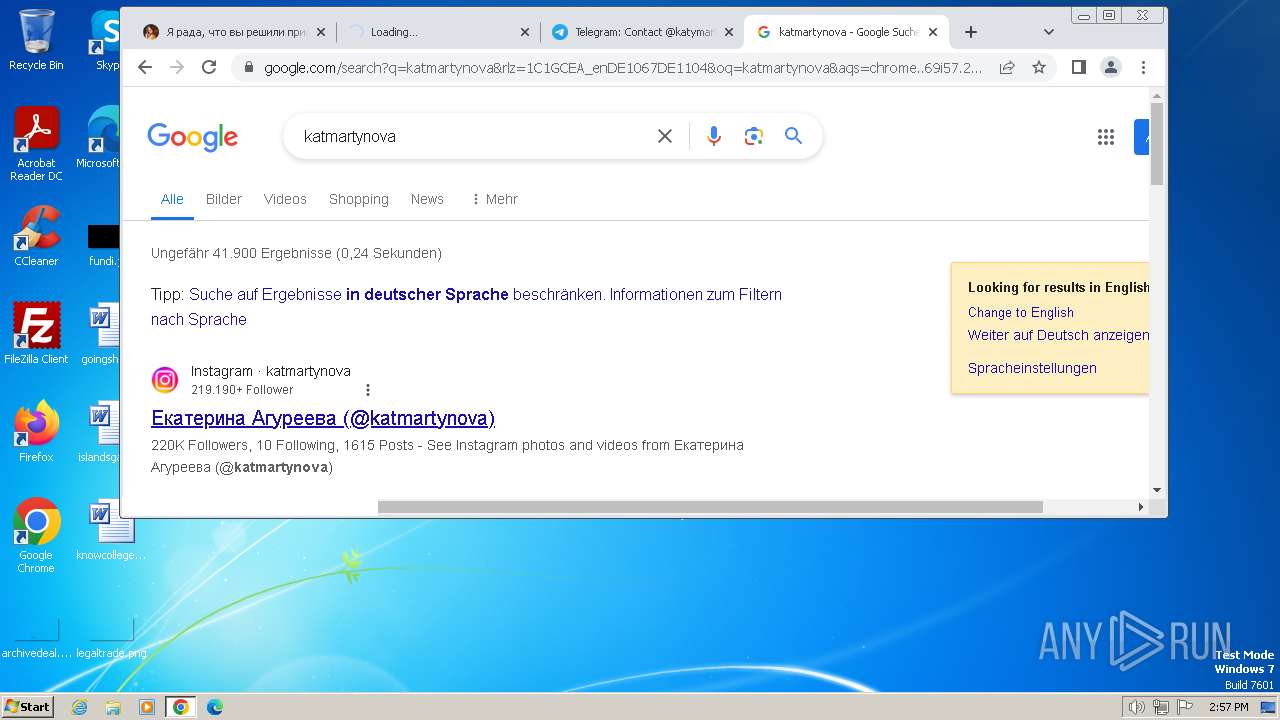Screen dimensions: 1280x720
Task: Open the Екатерина Агуреева Instagram result
Action: pyautogui.click(x=323, y=418)
